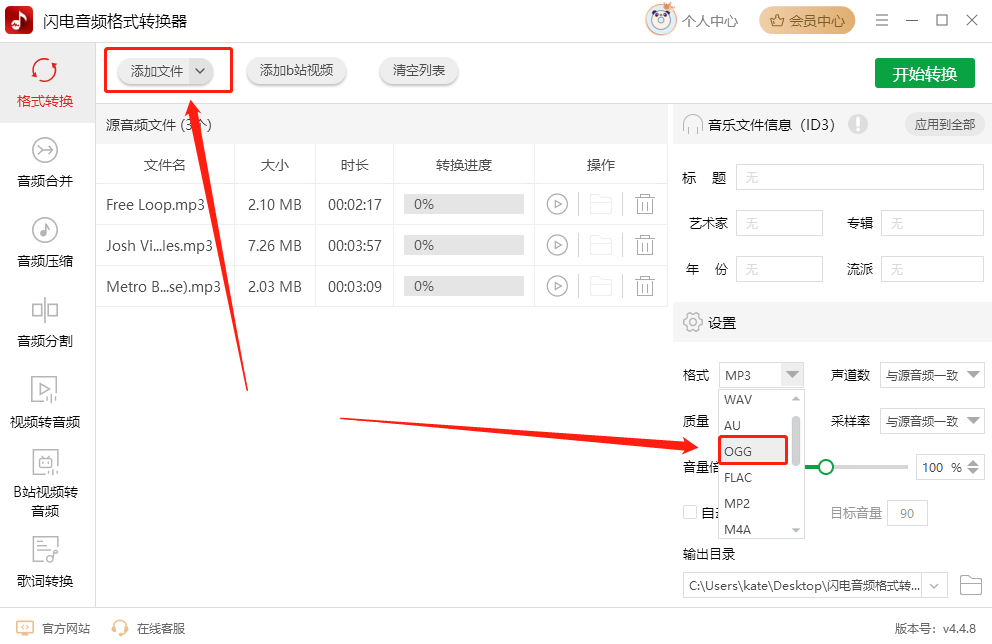Open the 歌词转换 lyrics conversion tool

45,562
